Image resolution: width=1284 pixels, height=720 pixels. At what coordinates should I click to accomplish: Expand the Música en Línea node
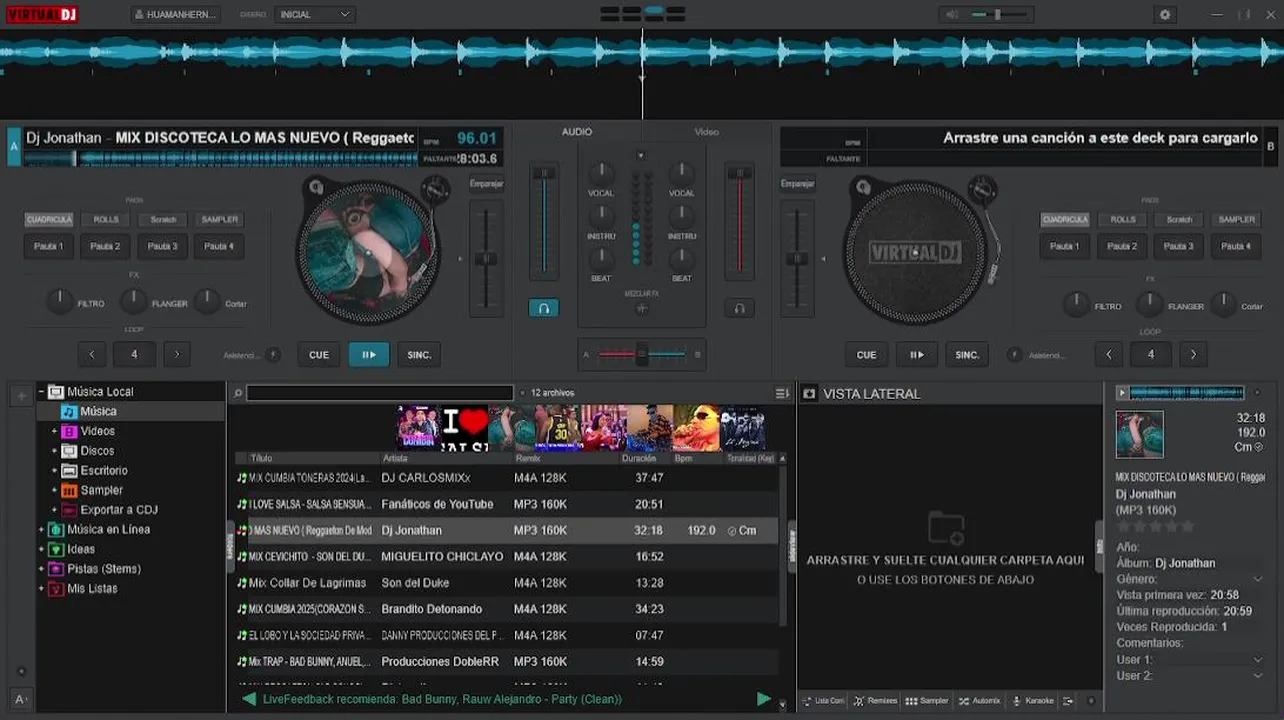pyautogui.click(x=41, y=530)
